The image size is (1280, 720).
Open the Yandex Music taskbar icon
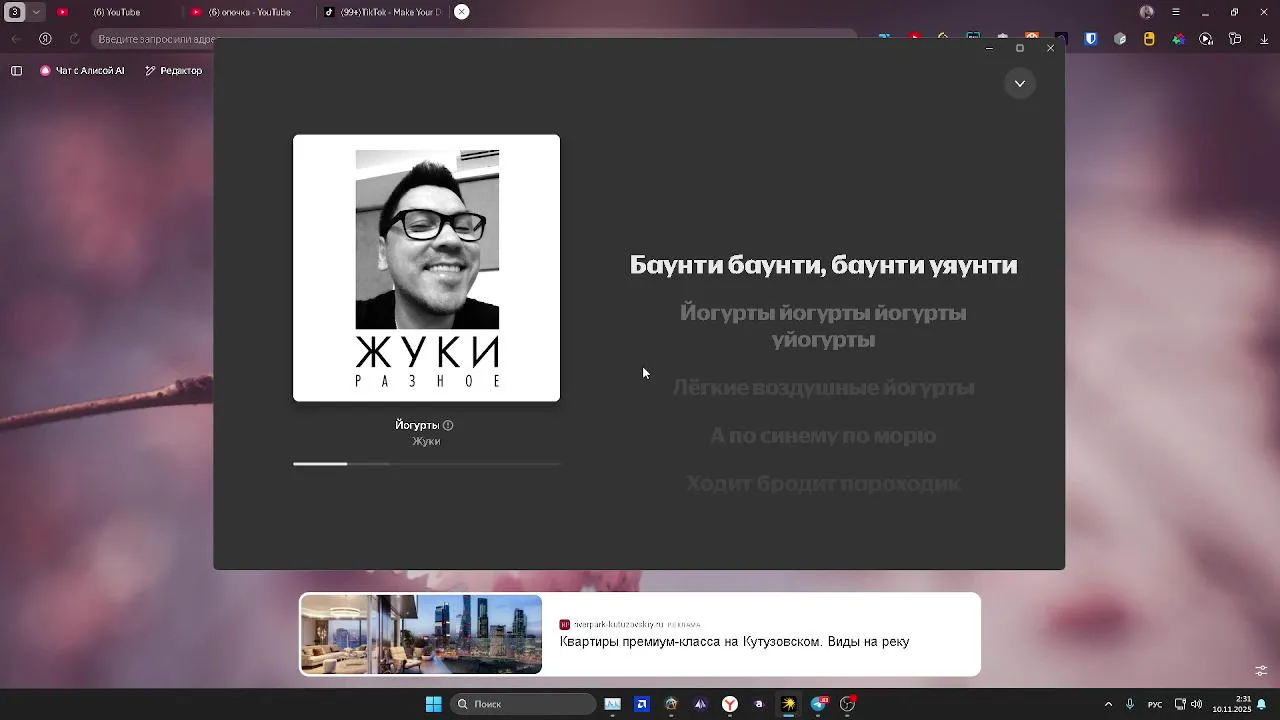click(789, 704)
